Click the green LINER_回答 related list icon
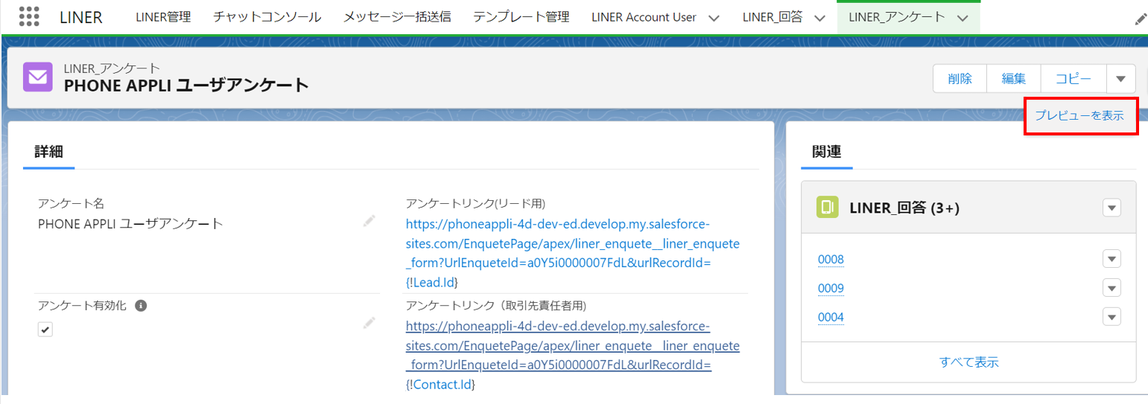 tap(827, 208)
